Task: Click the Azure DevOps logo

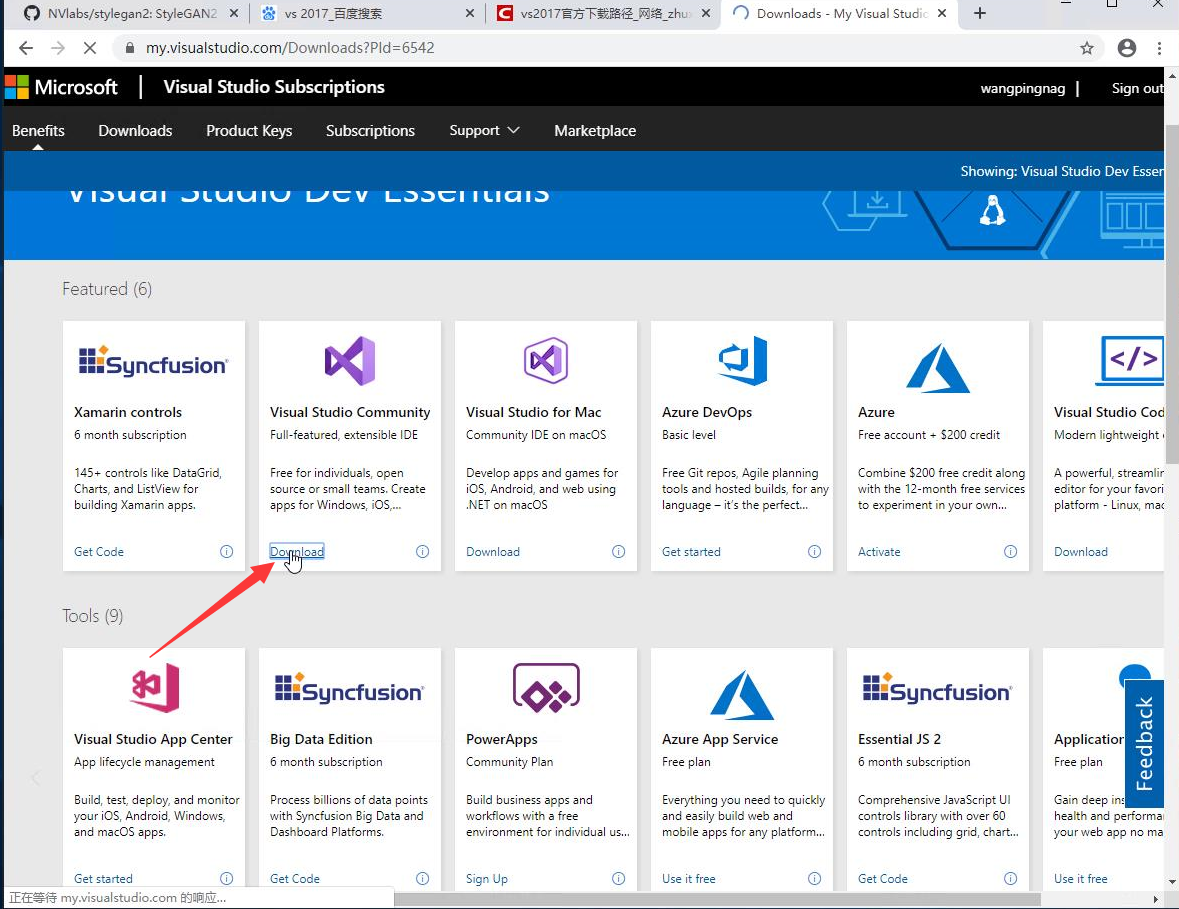Action: click(742, 361)
